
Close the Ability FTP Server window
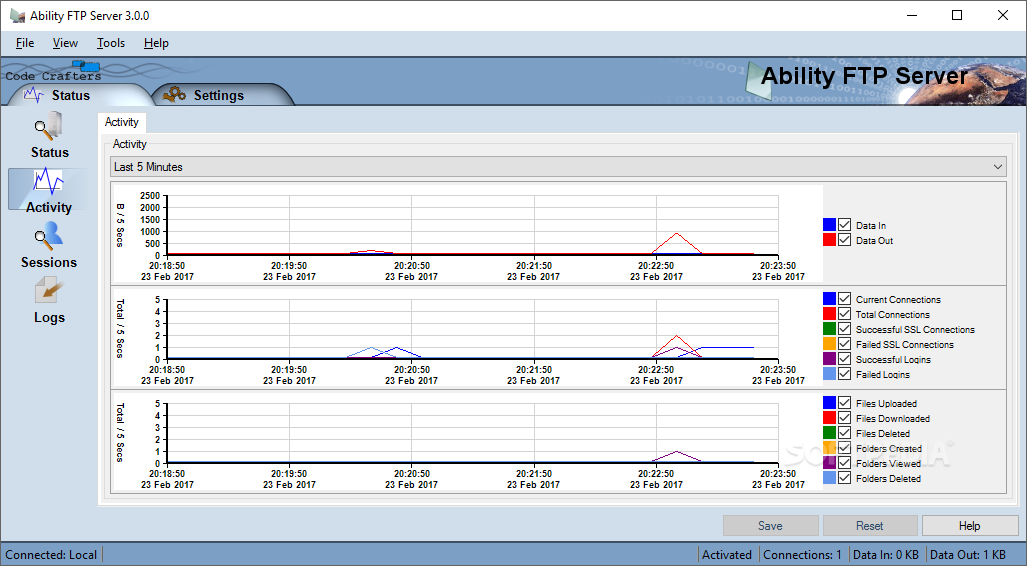coord(1003,15)
